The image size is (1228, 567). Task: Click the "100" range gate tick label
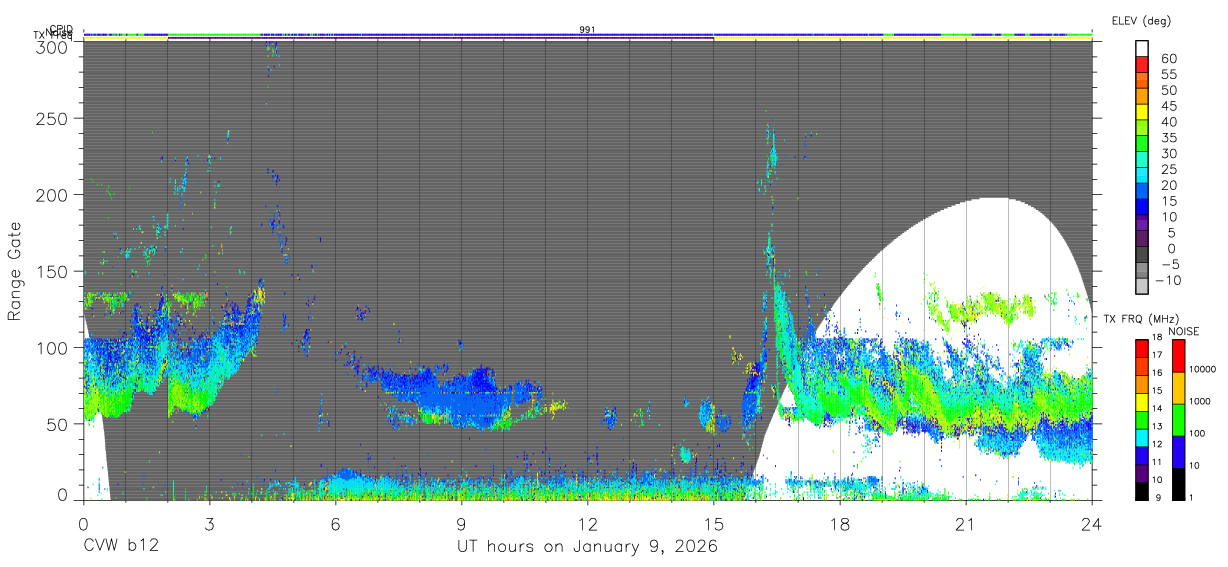(54, 347)
